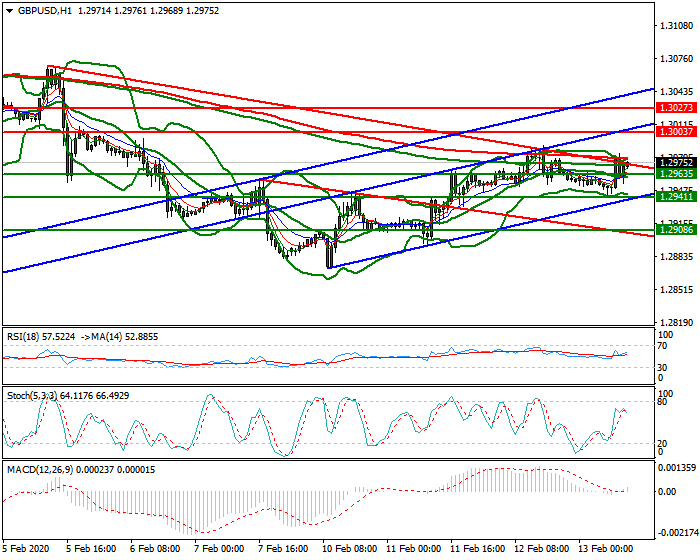This screenshot has height=560, width=700.
Task: Click the 11 Feb 16:00 time axis label
Action: tap(478, 548)
